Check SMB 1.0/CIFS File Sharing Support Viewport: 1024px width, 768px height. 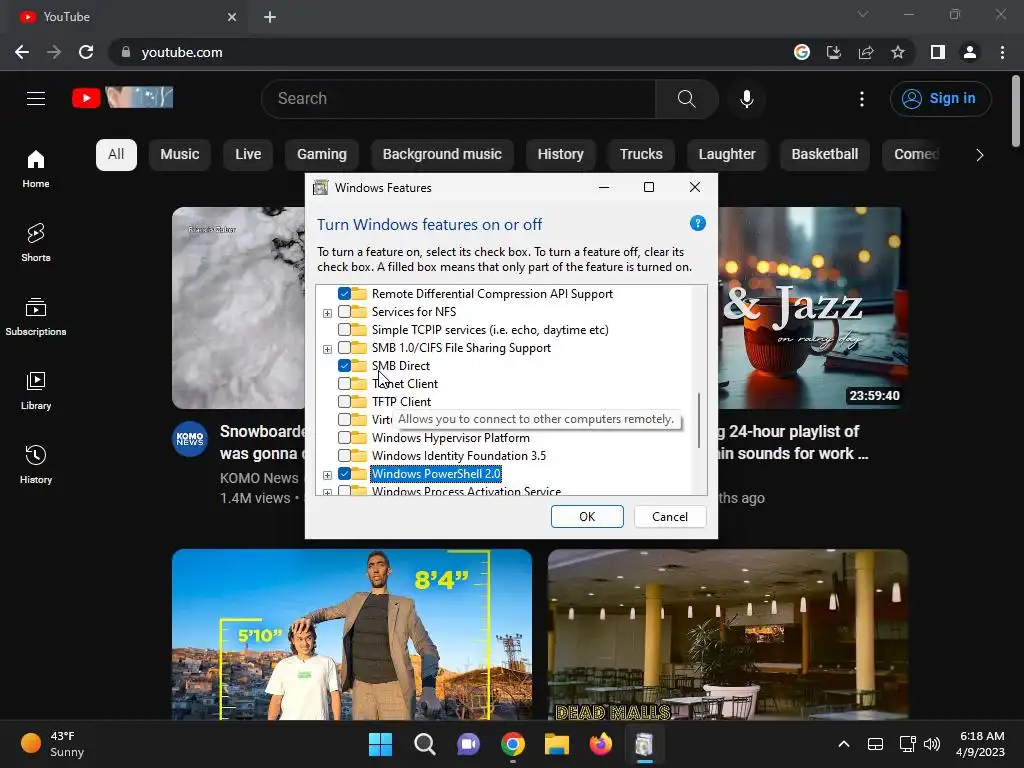tap(344, 347)
